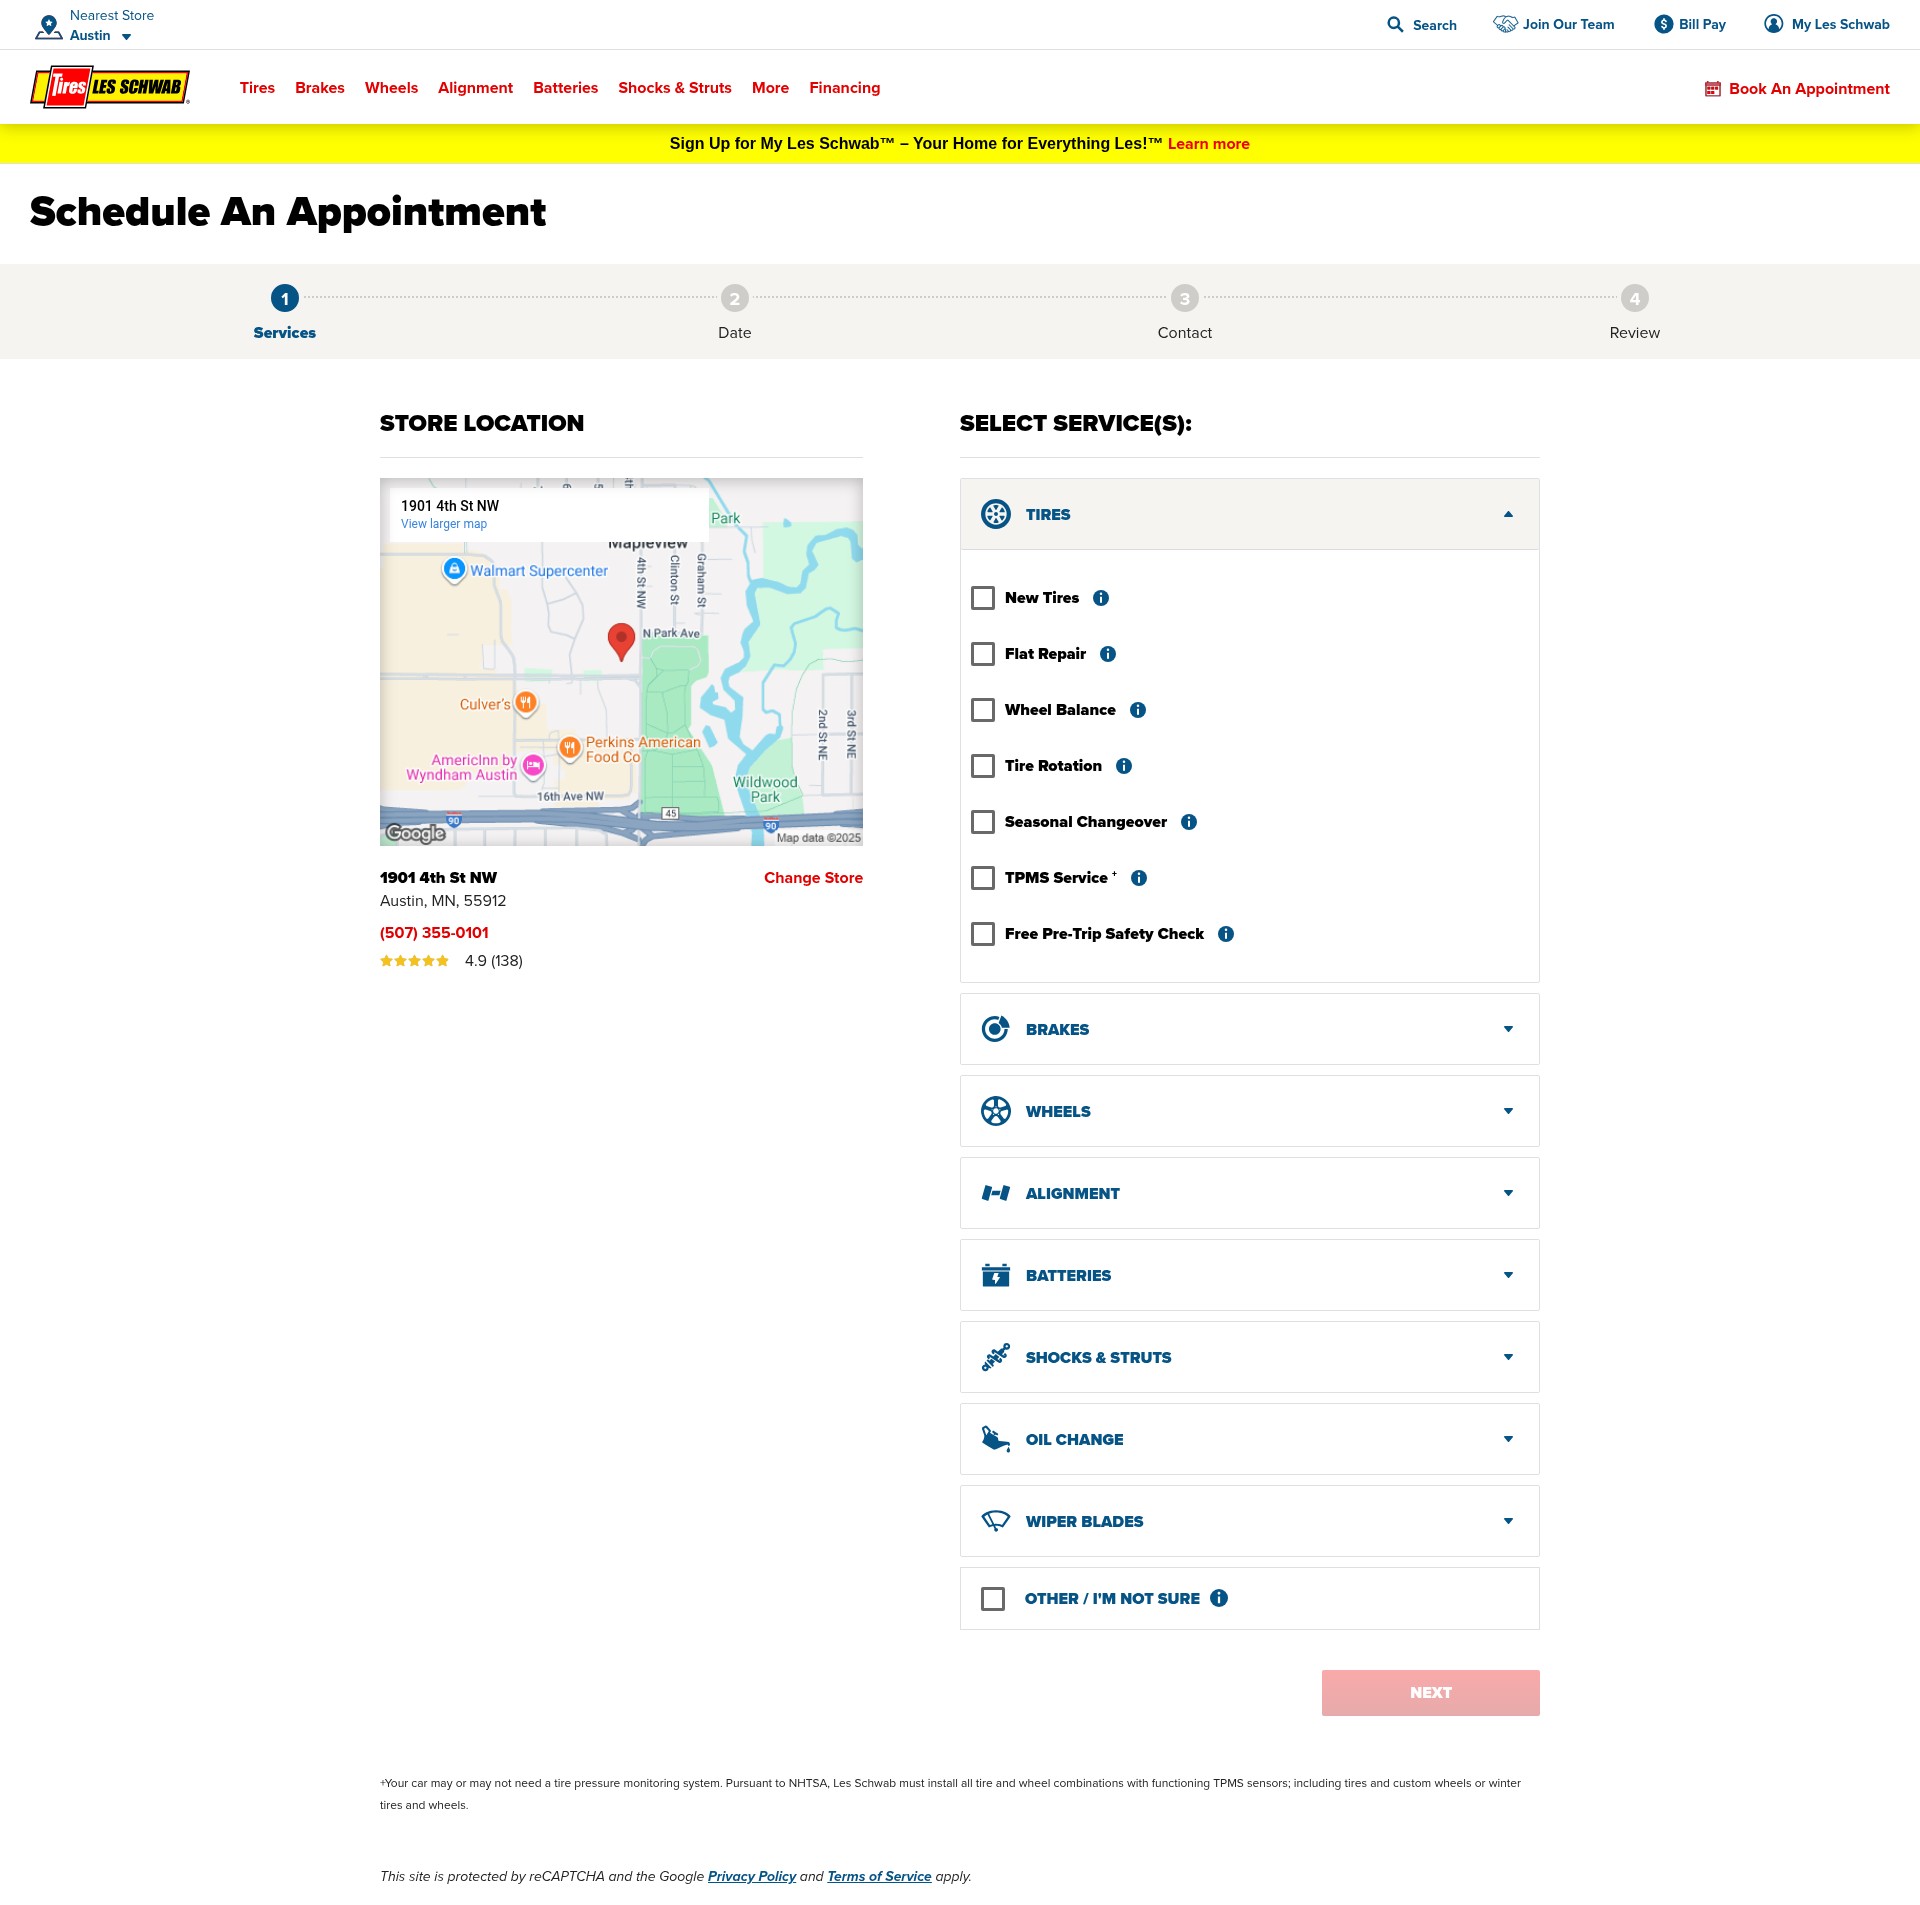Expand the Brakes section arrow
This screenshot has height=1905, width=1920.
click(1508, 1029)
